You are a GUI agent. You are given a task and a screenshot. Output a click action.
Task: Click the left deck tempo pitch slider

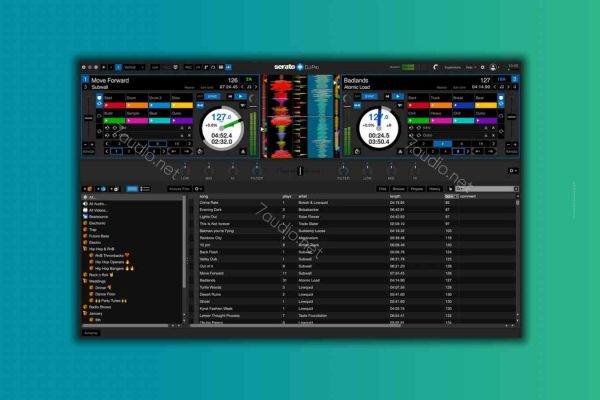88,118
